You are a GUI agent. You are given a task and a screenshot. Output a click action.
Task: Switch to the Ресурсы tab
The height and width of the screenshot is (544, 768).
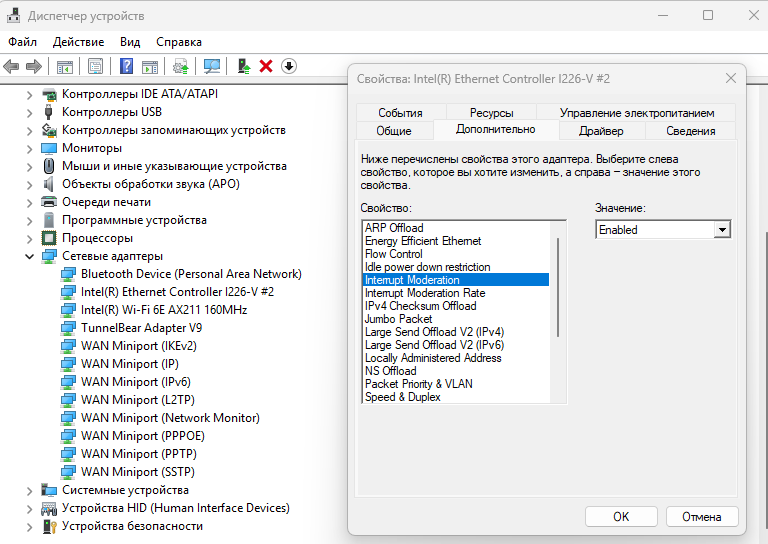tap(491, 113)
